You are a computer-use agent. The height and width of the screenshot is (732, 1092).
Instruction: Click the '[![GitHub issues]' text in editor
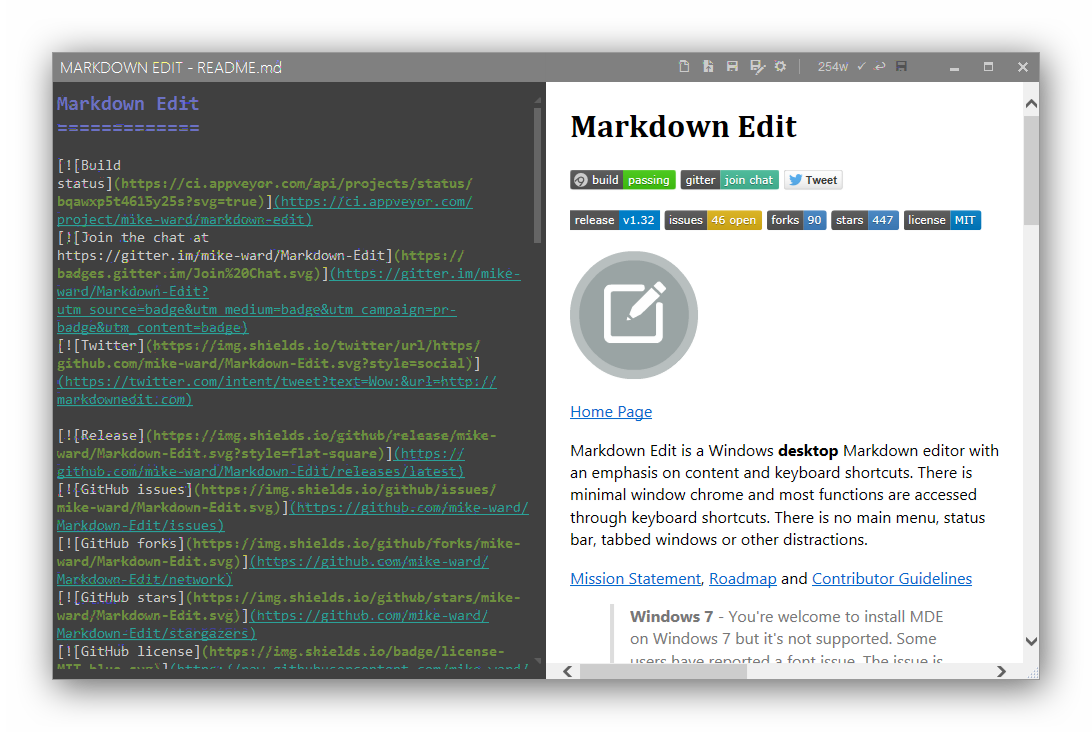[125, 490]
